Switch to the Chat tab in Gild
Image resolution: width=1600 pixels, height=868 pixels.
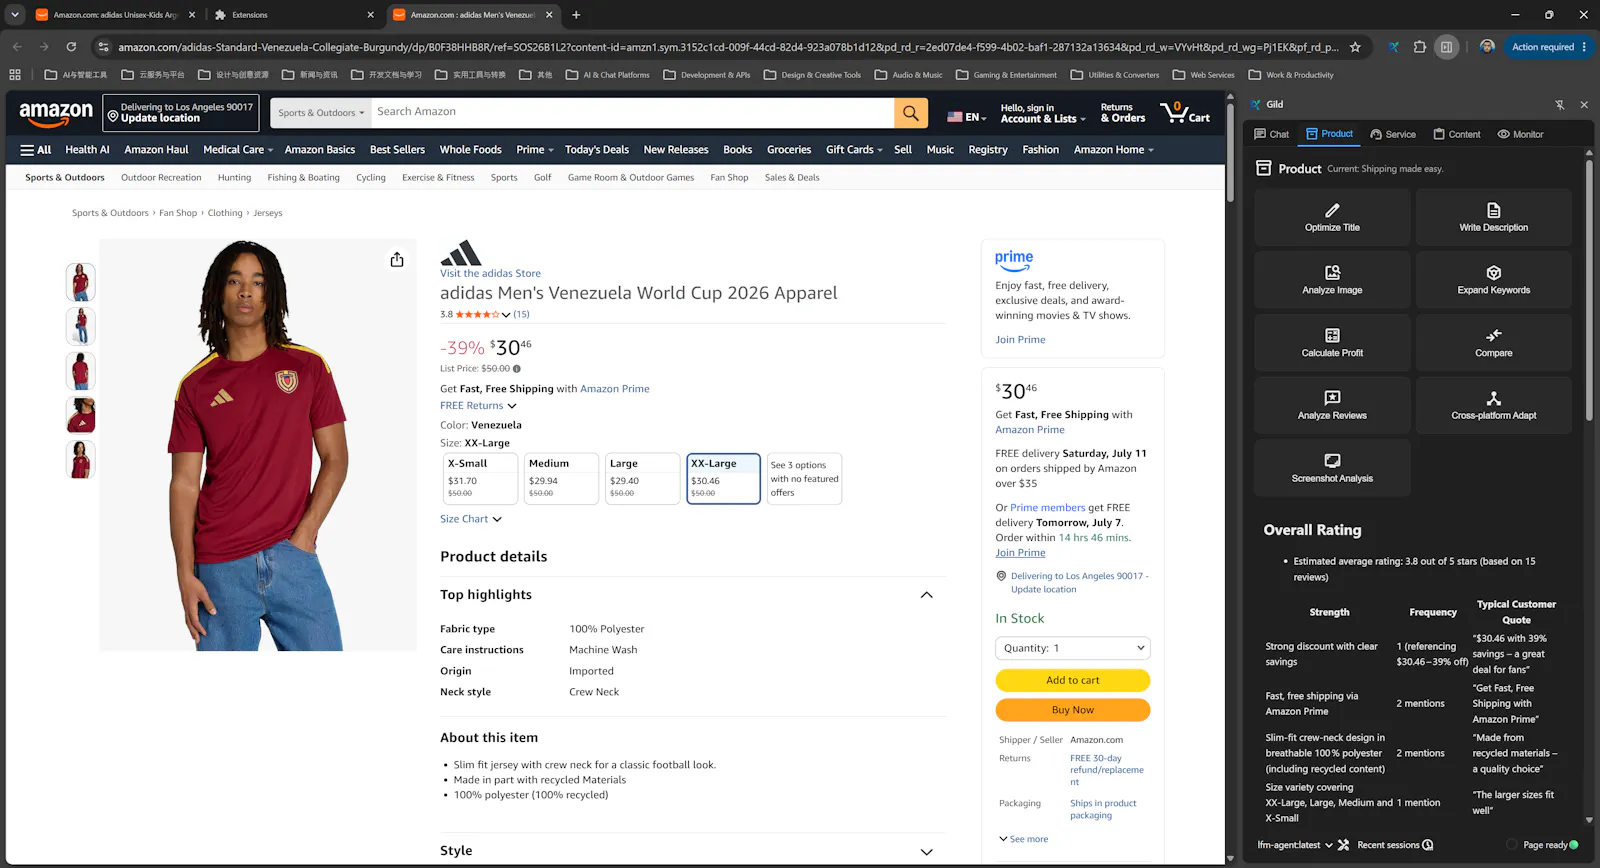click(1272, 134)
